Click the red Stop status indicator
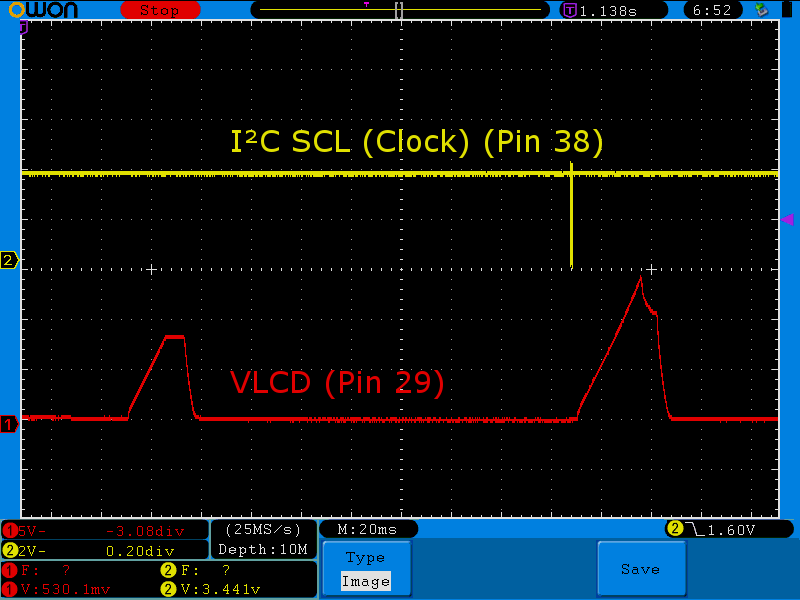The height and width of the screenshot is (600, 800). click(x=160, y=10)
